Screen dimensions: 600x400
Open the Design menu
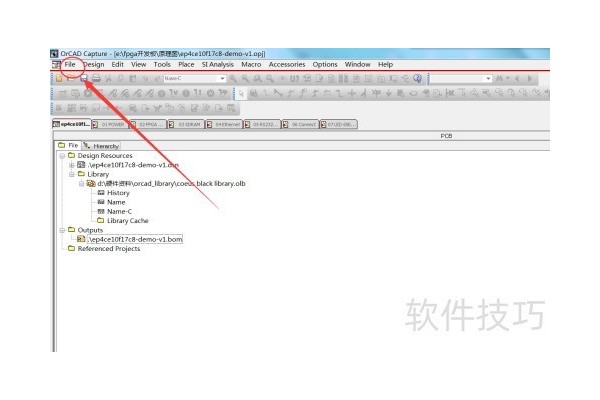tap(94, 64)
